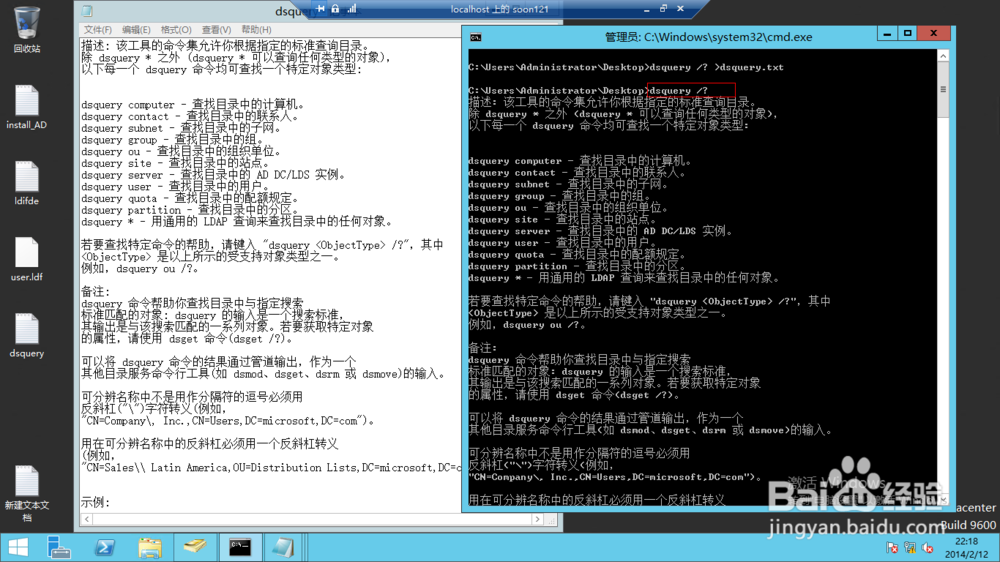Image resolution: width=1000 pixels, height=562 pixels.
Task: Click the cmd vertical scrollbar thumb
Action: [943, 90]
